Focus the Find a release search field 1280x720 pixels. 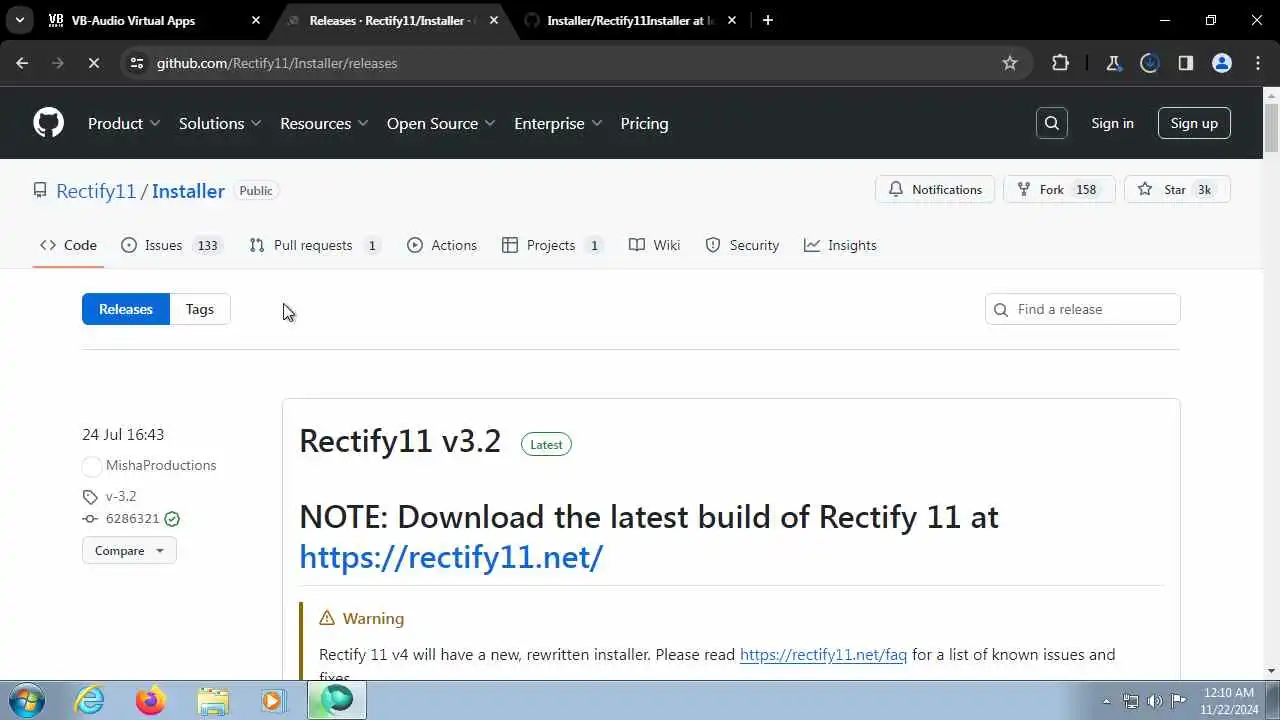[x=1083, y=309]
